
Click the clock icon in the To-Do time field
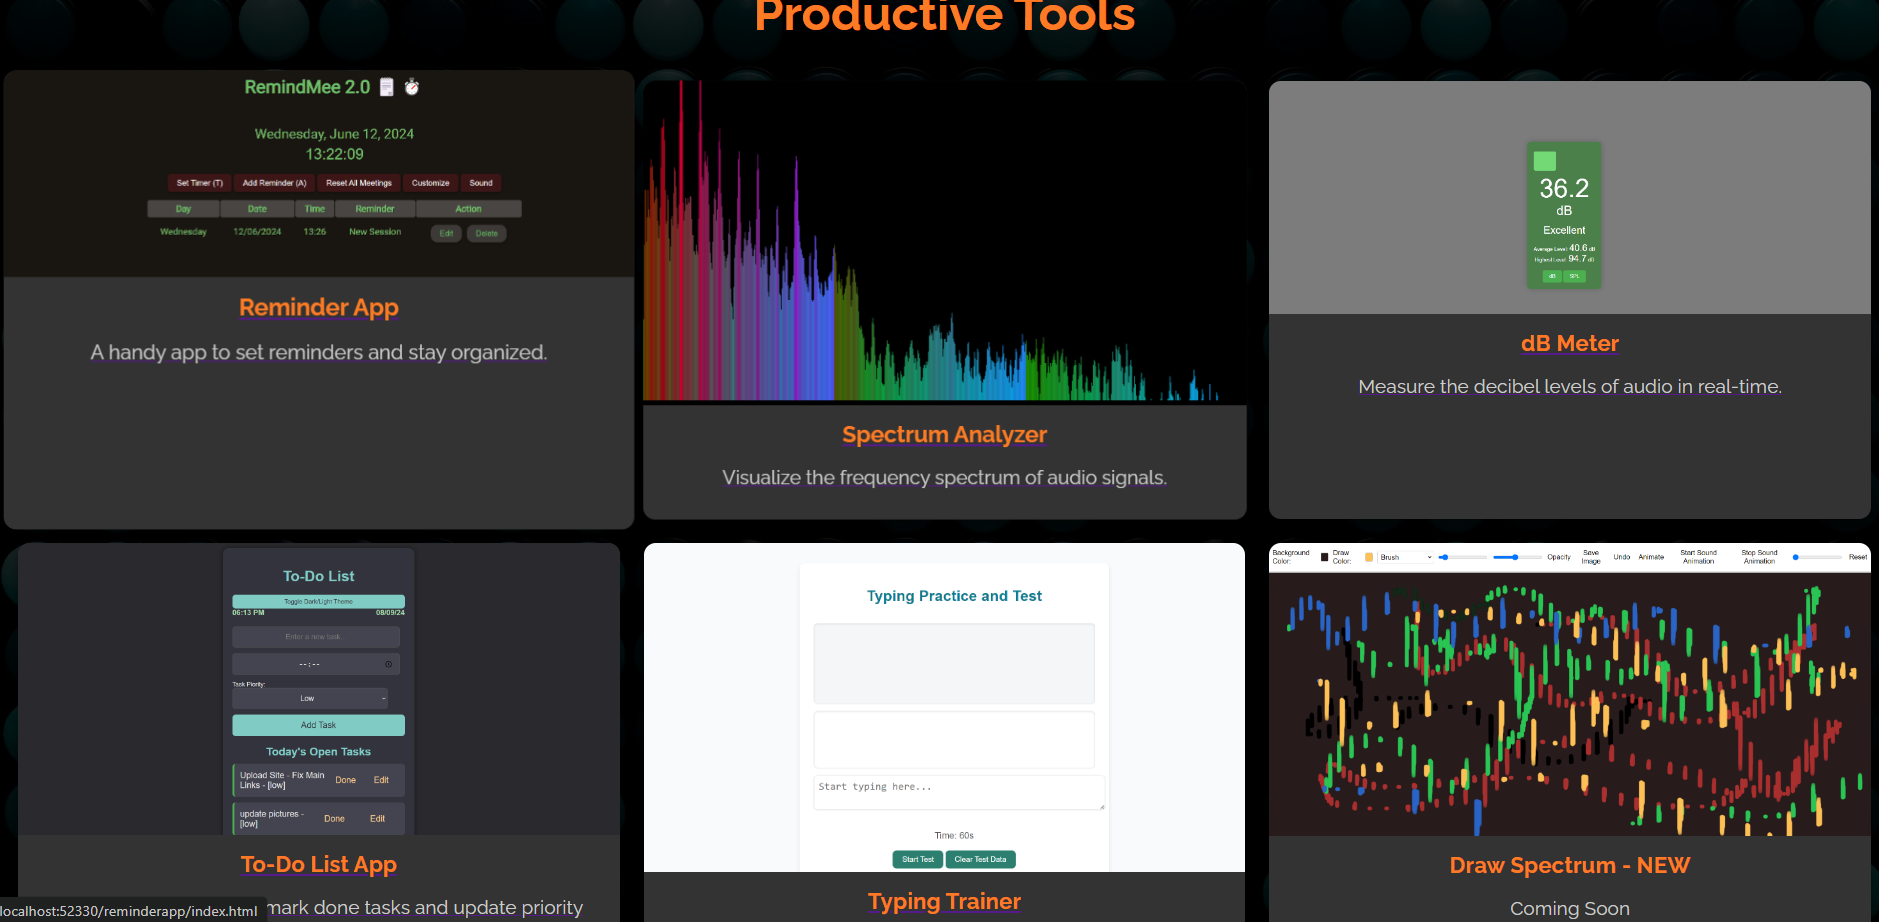(x=389, y=664)
